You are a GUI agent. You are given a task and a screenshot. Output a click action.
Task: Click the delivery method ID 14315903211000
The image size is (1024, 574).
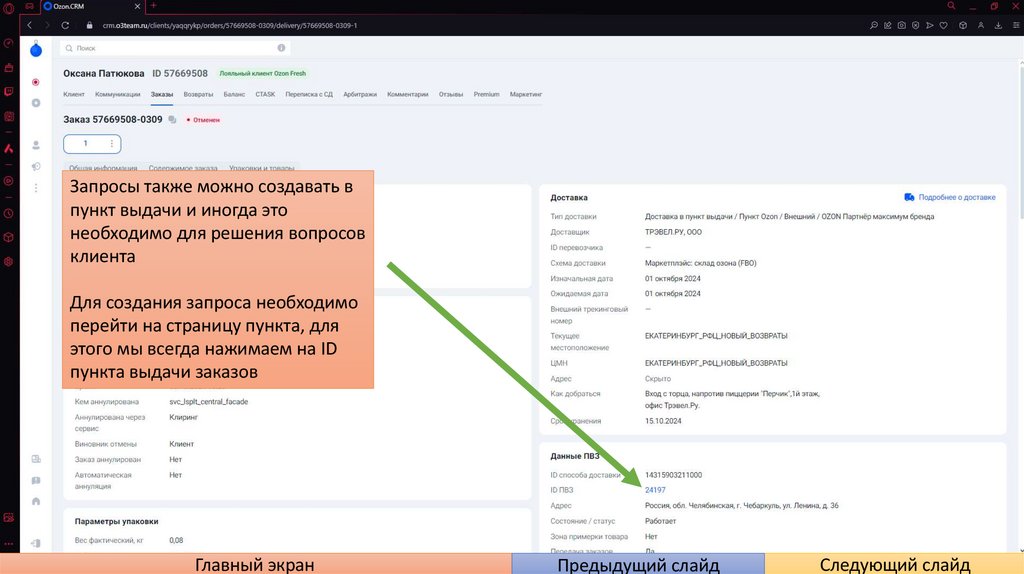click(x=673, y=475)
